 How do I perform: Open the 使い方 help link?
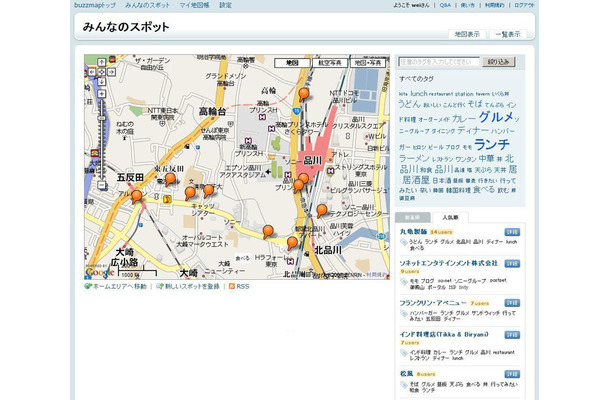467,5
